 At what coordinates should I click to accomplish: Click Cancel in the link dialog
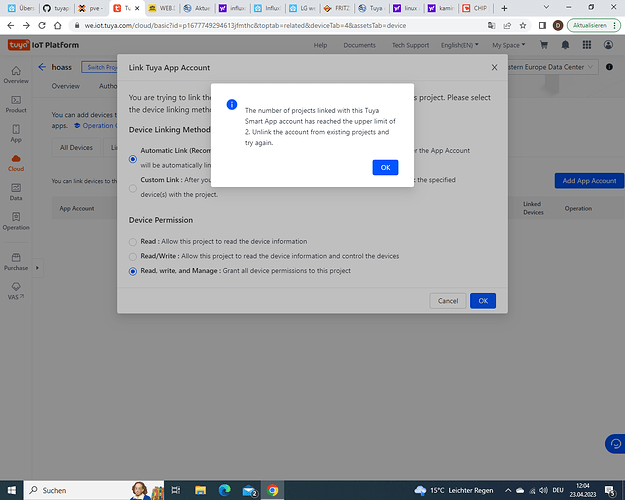tap(448, 301)
